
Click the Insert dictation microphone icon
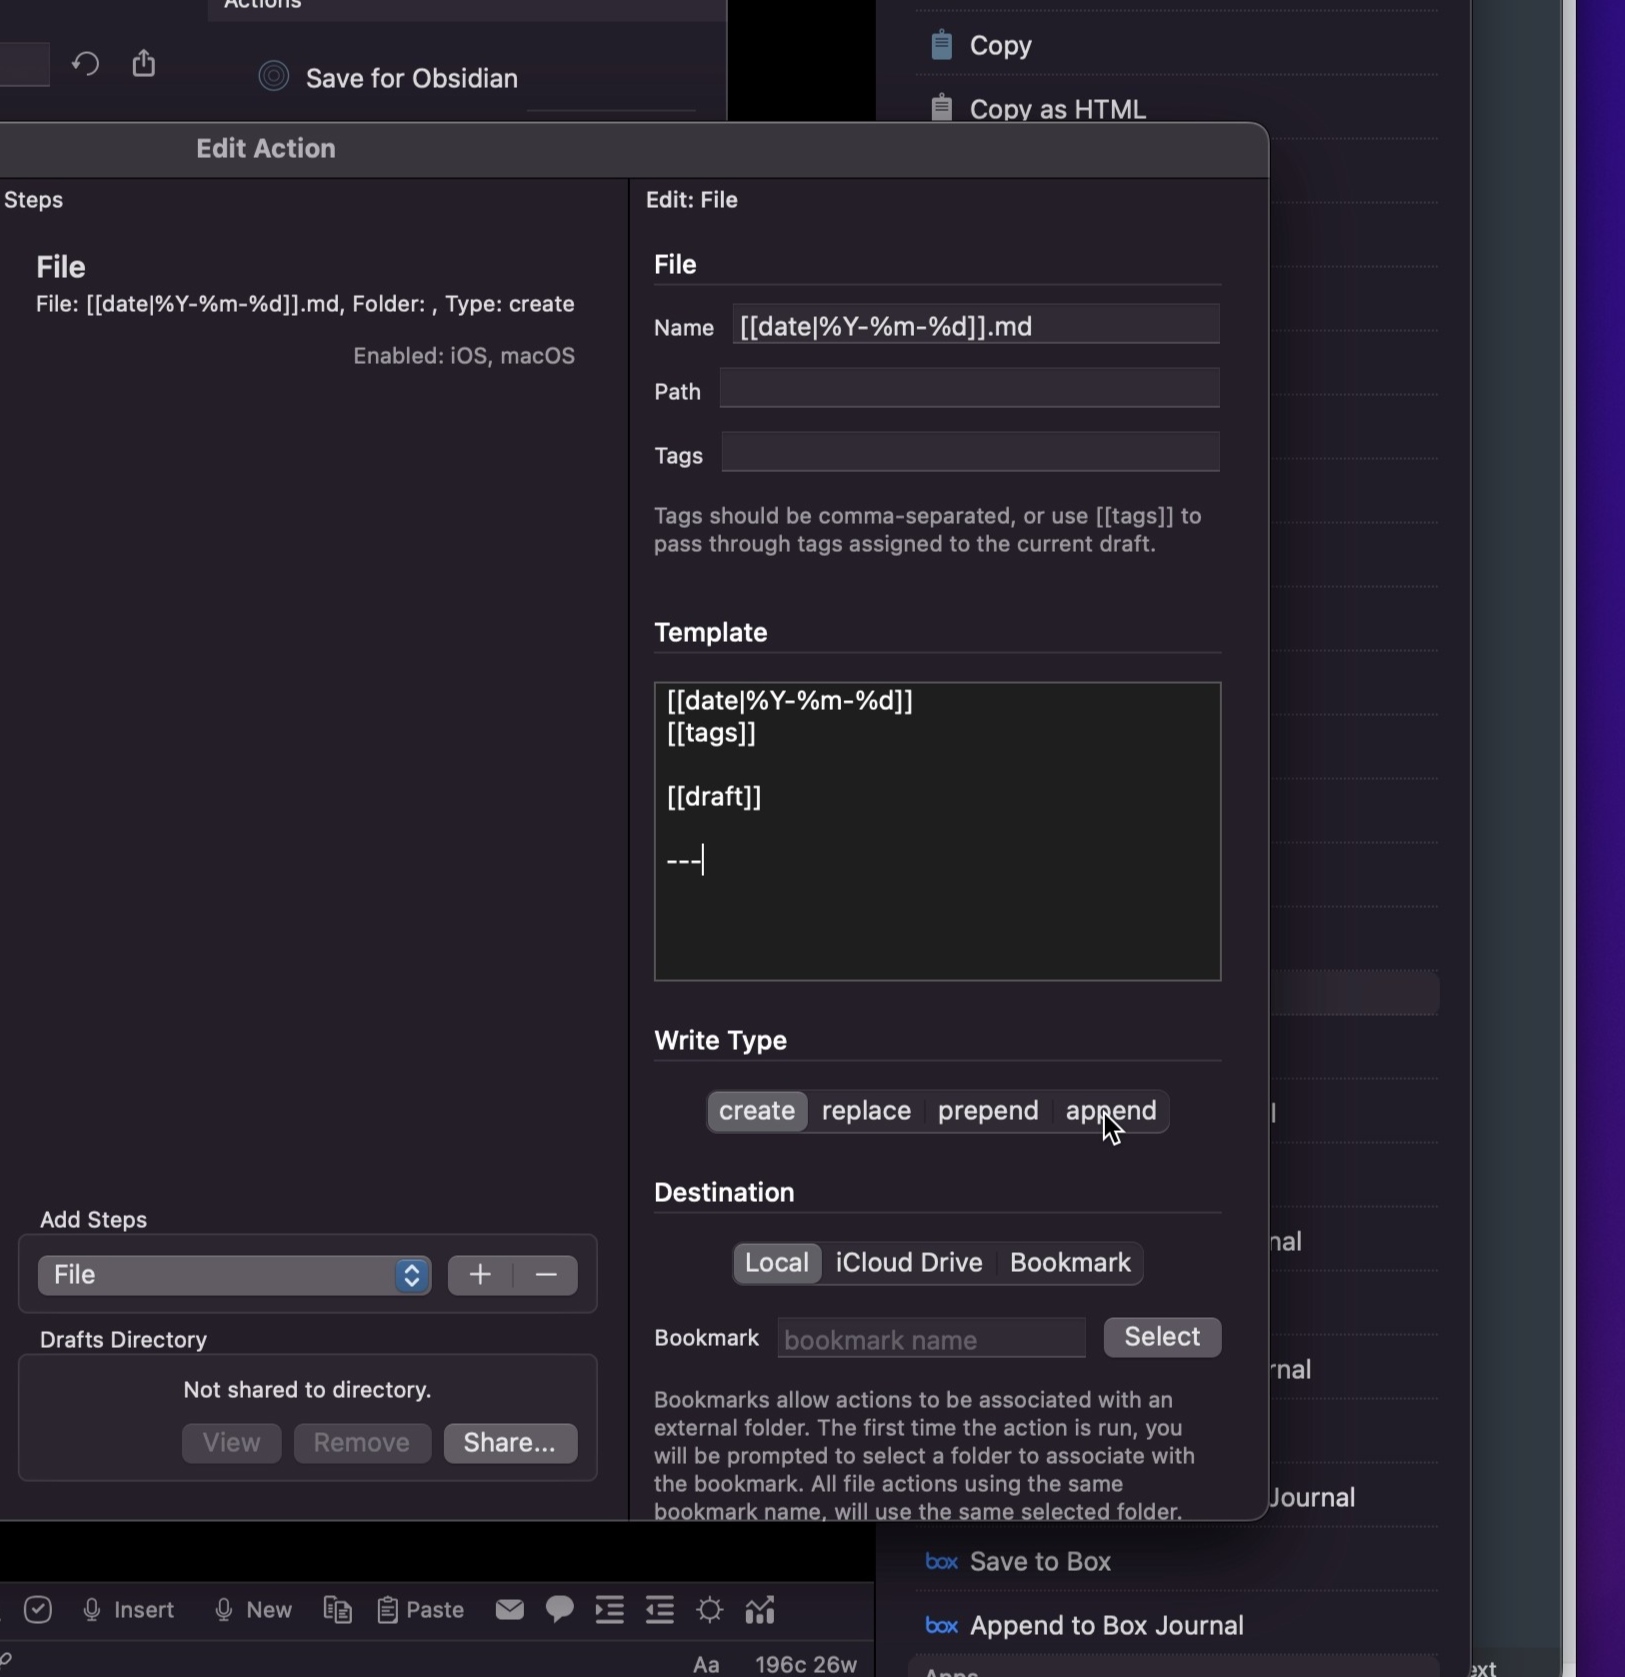pos(92,1610)
